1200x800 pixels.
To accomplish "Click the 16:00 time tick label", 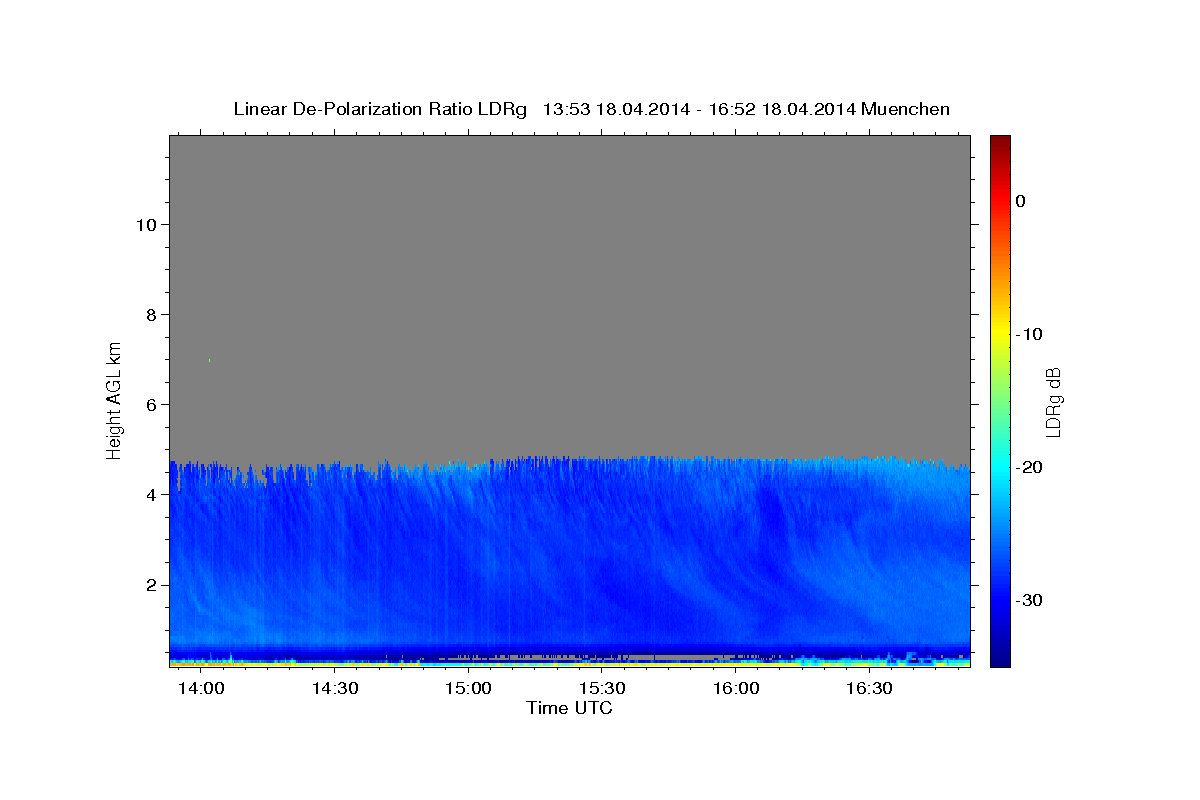I will coord(736,689).
